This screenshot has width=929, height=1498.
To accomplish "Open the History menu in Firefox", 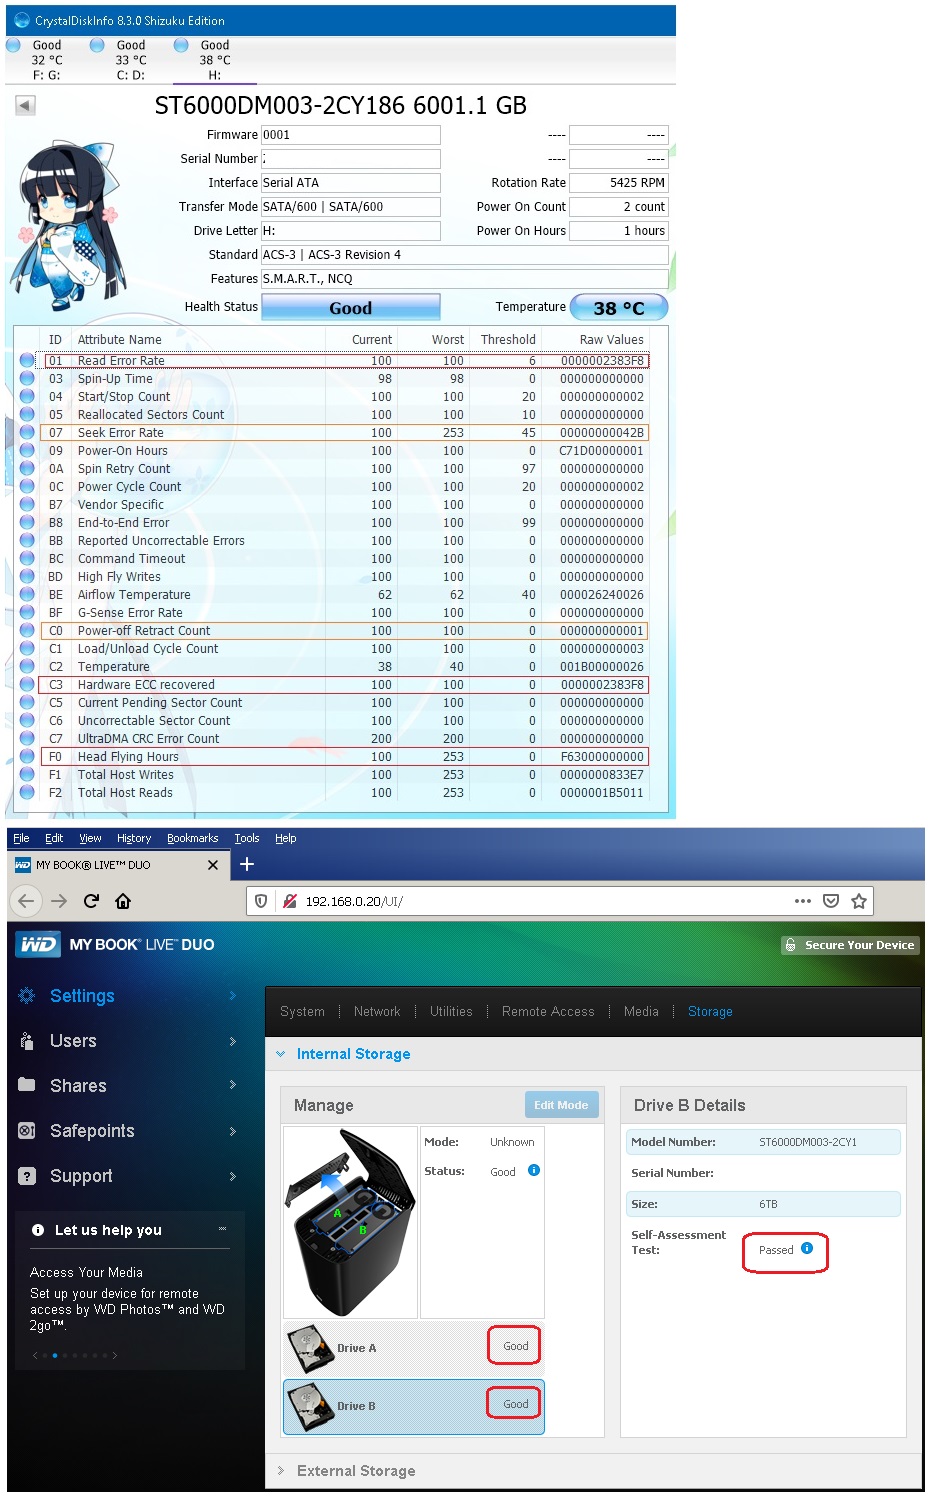I will click(x=134, y=838).
